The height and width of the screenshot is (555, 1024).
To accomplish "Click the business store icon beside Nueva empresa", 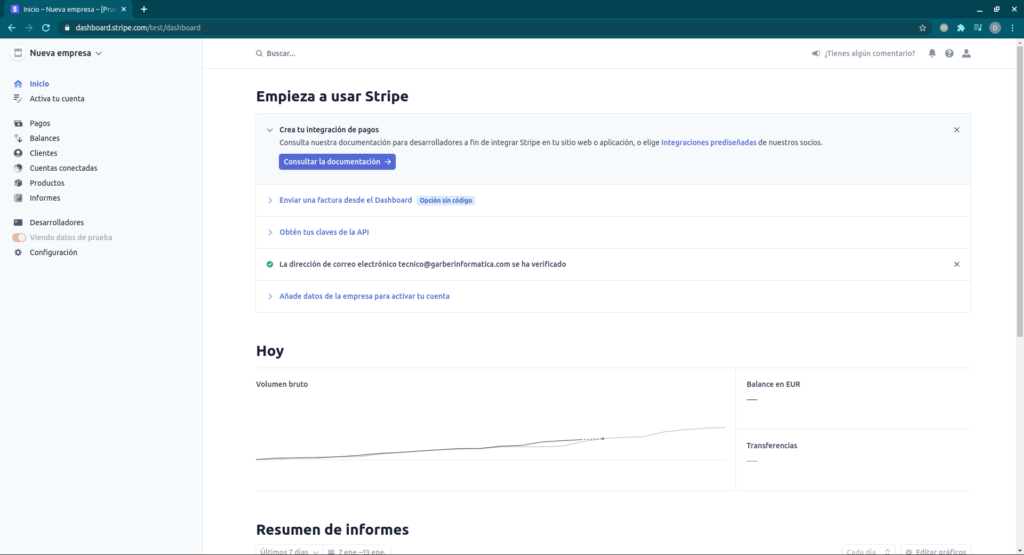I will click(18, 53).
